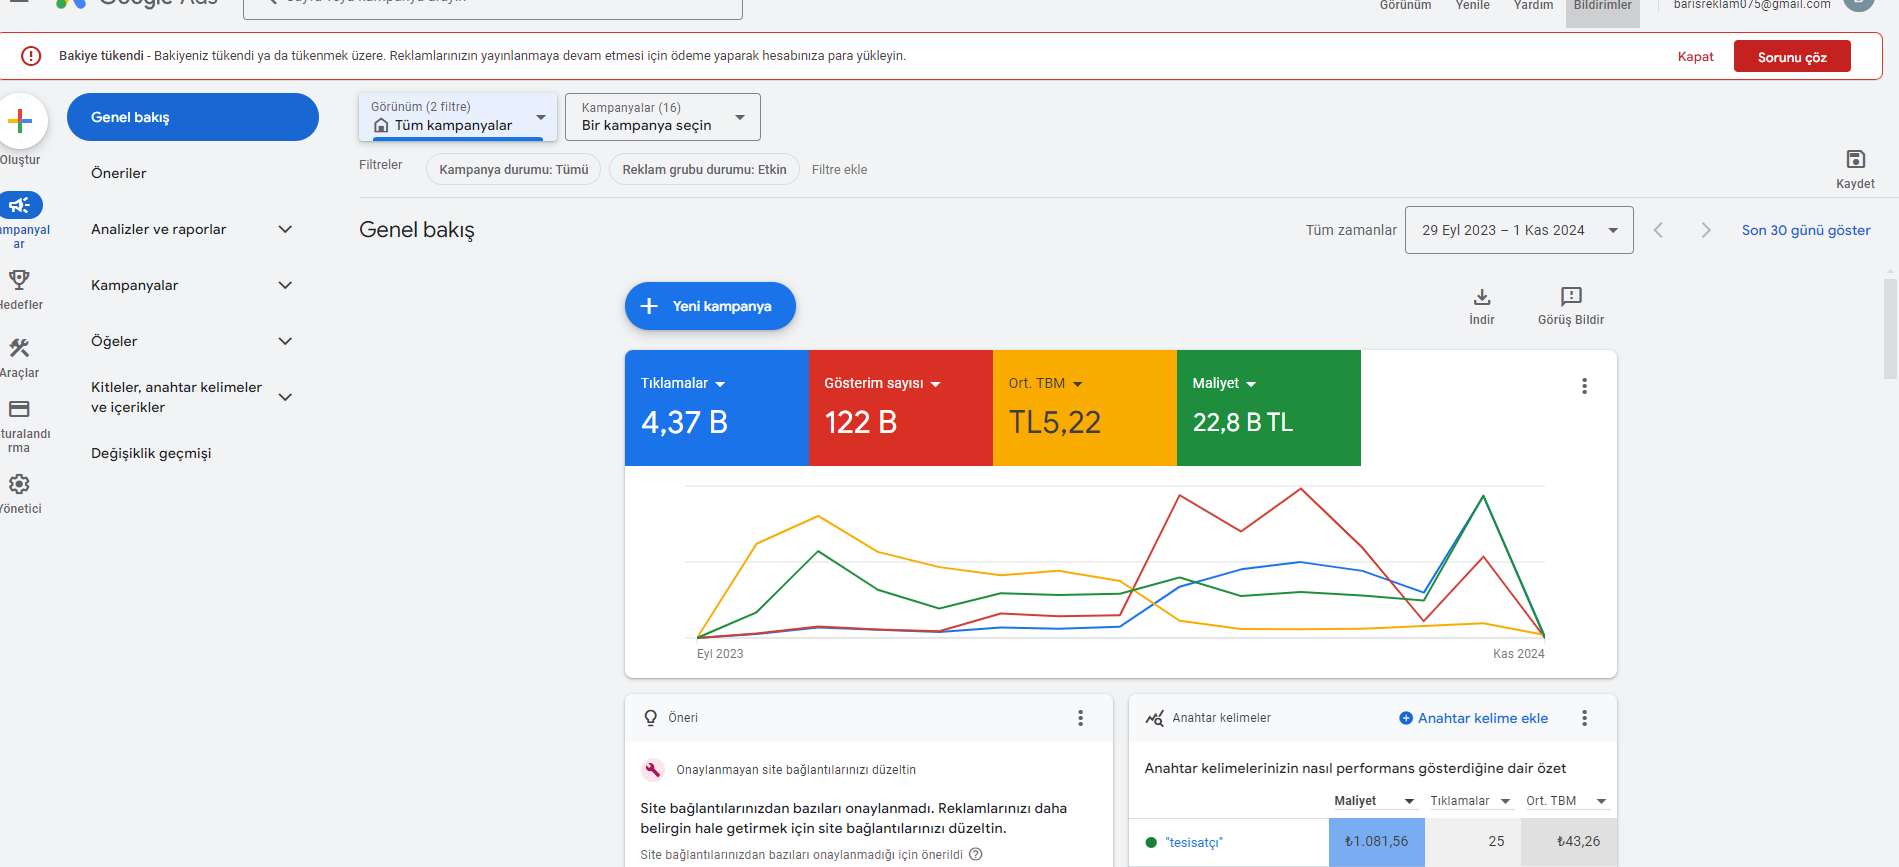Image resolution: width=1899 pixels, height=867 pixels.
Task: Open the Maliyet metric tile dropdown
Action: point(1224,383)
